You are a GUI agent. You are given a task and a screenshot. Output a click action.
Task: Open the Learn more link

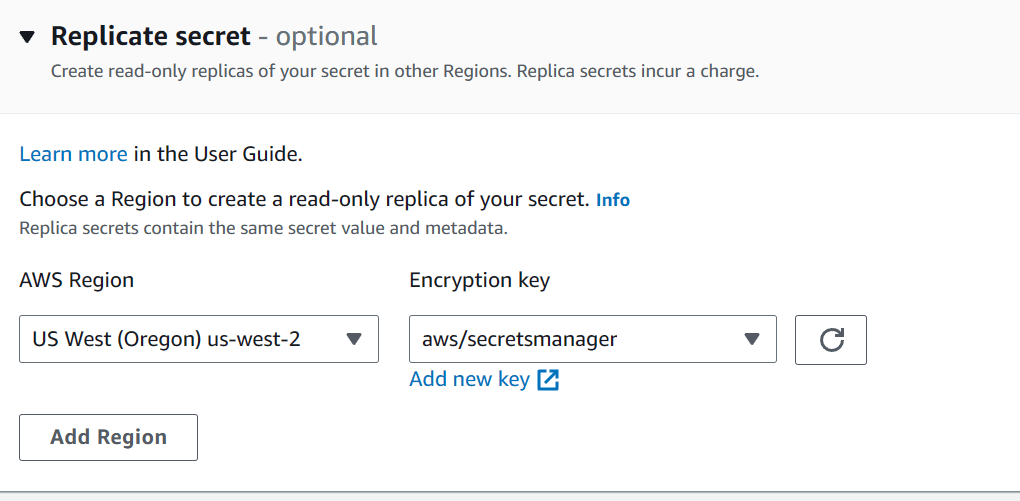pos(73,154)
